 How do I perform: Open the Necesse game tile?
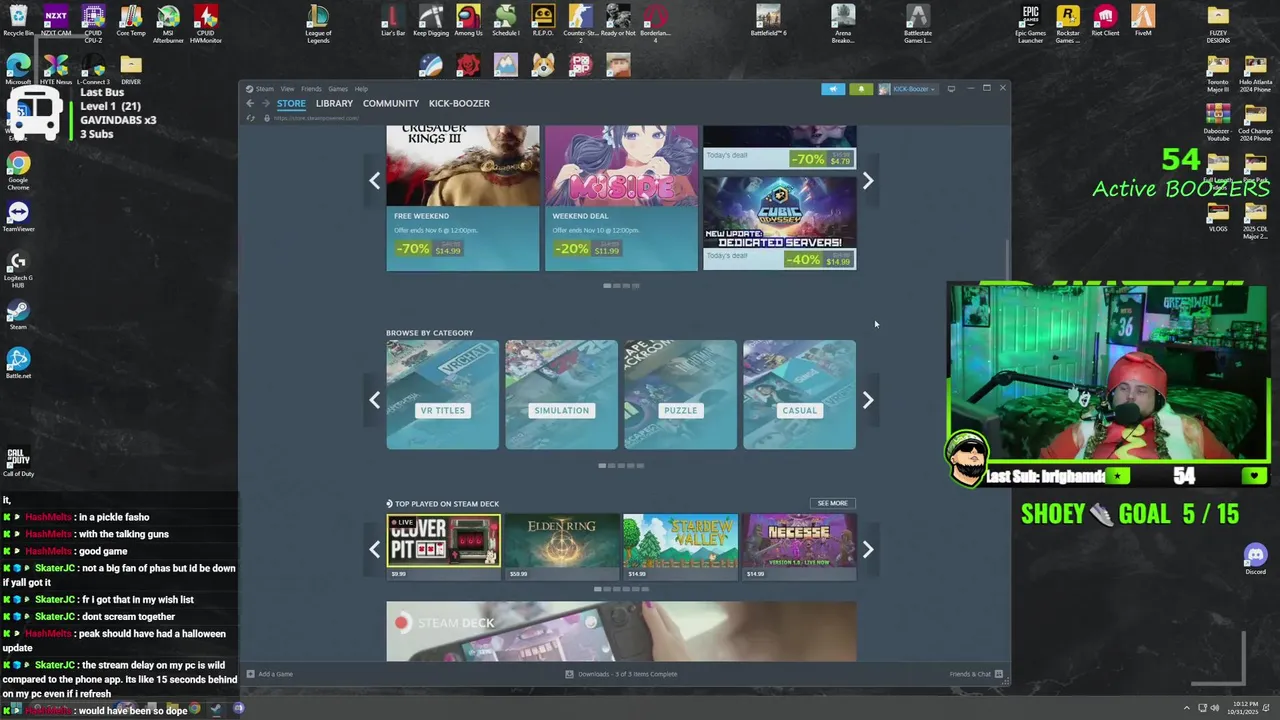[799, 547]
